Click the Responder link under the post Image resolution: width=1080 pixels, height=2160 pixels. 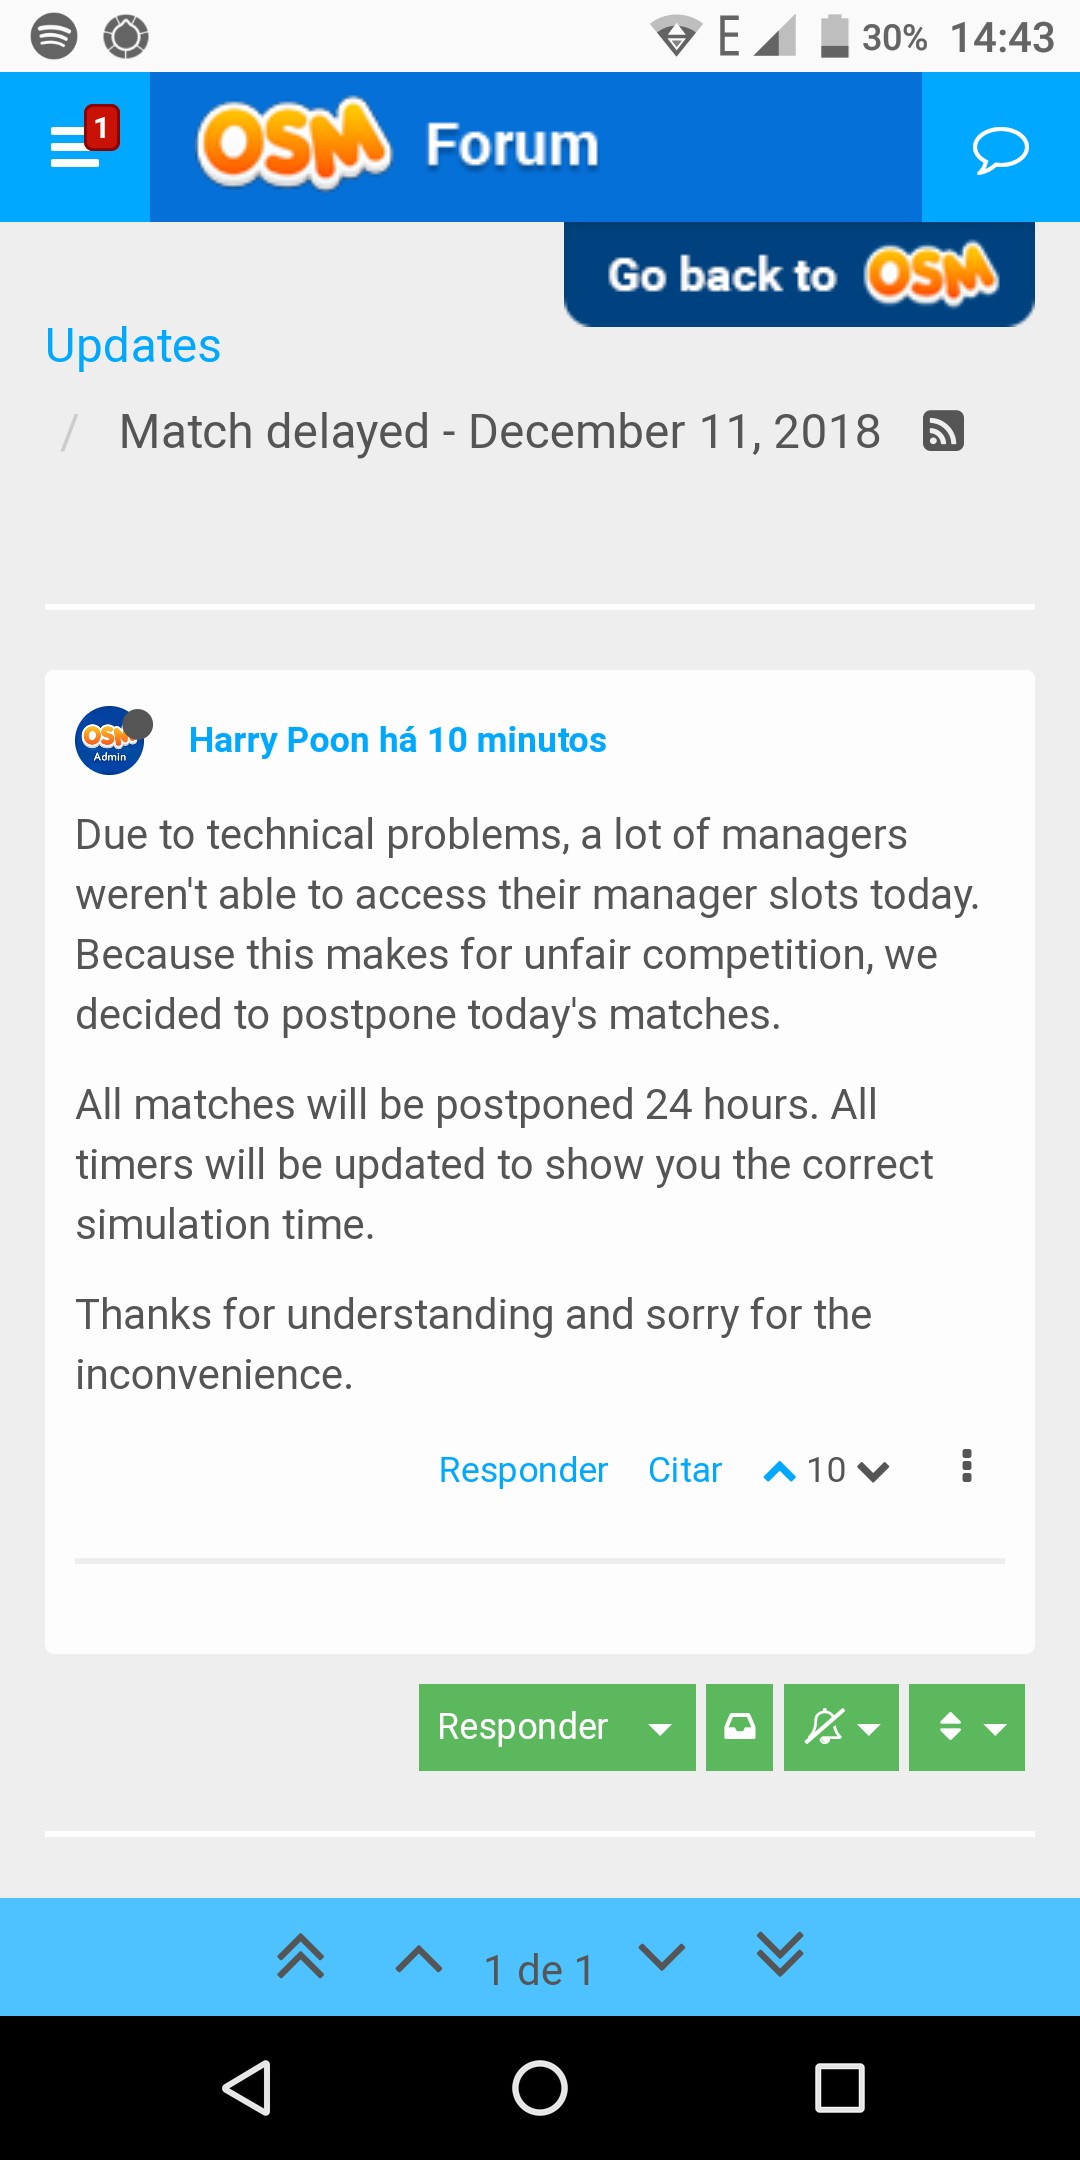click(523, 1470)
